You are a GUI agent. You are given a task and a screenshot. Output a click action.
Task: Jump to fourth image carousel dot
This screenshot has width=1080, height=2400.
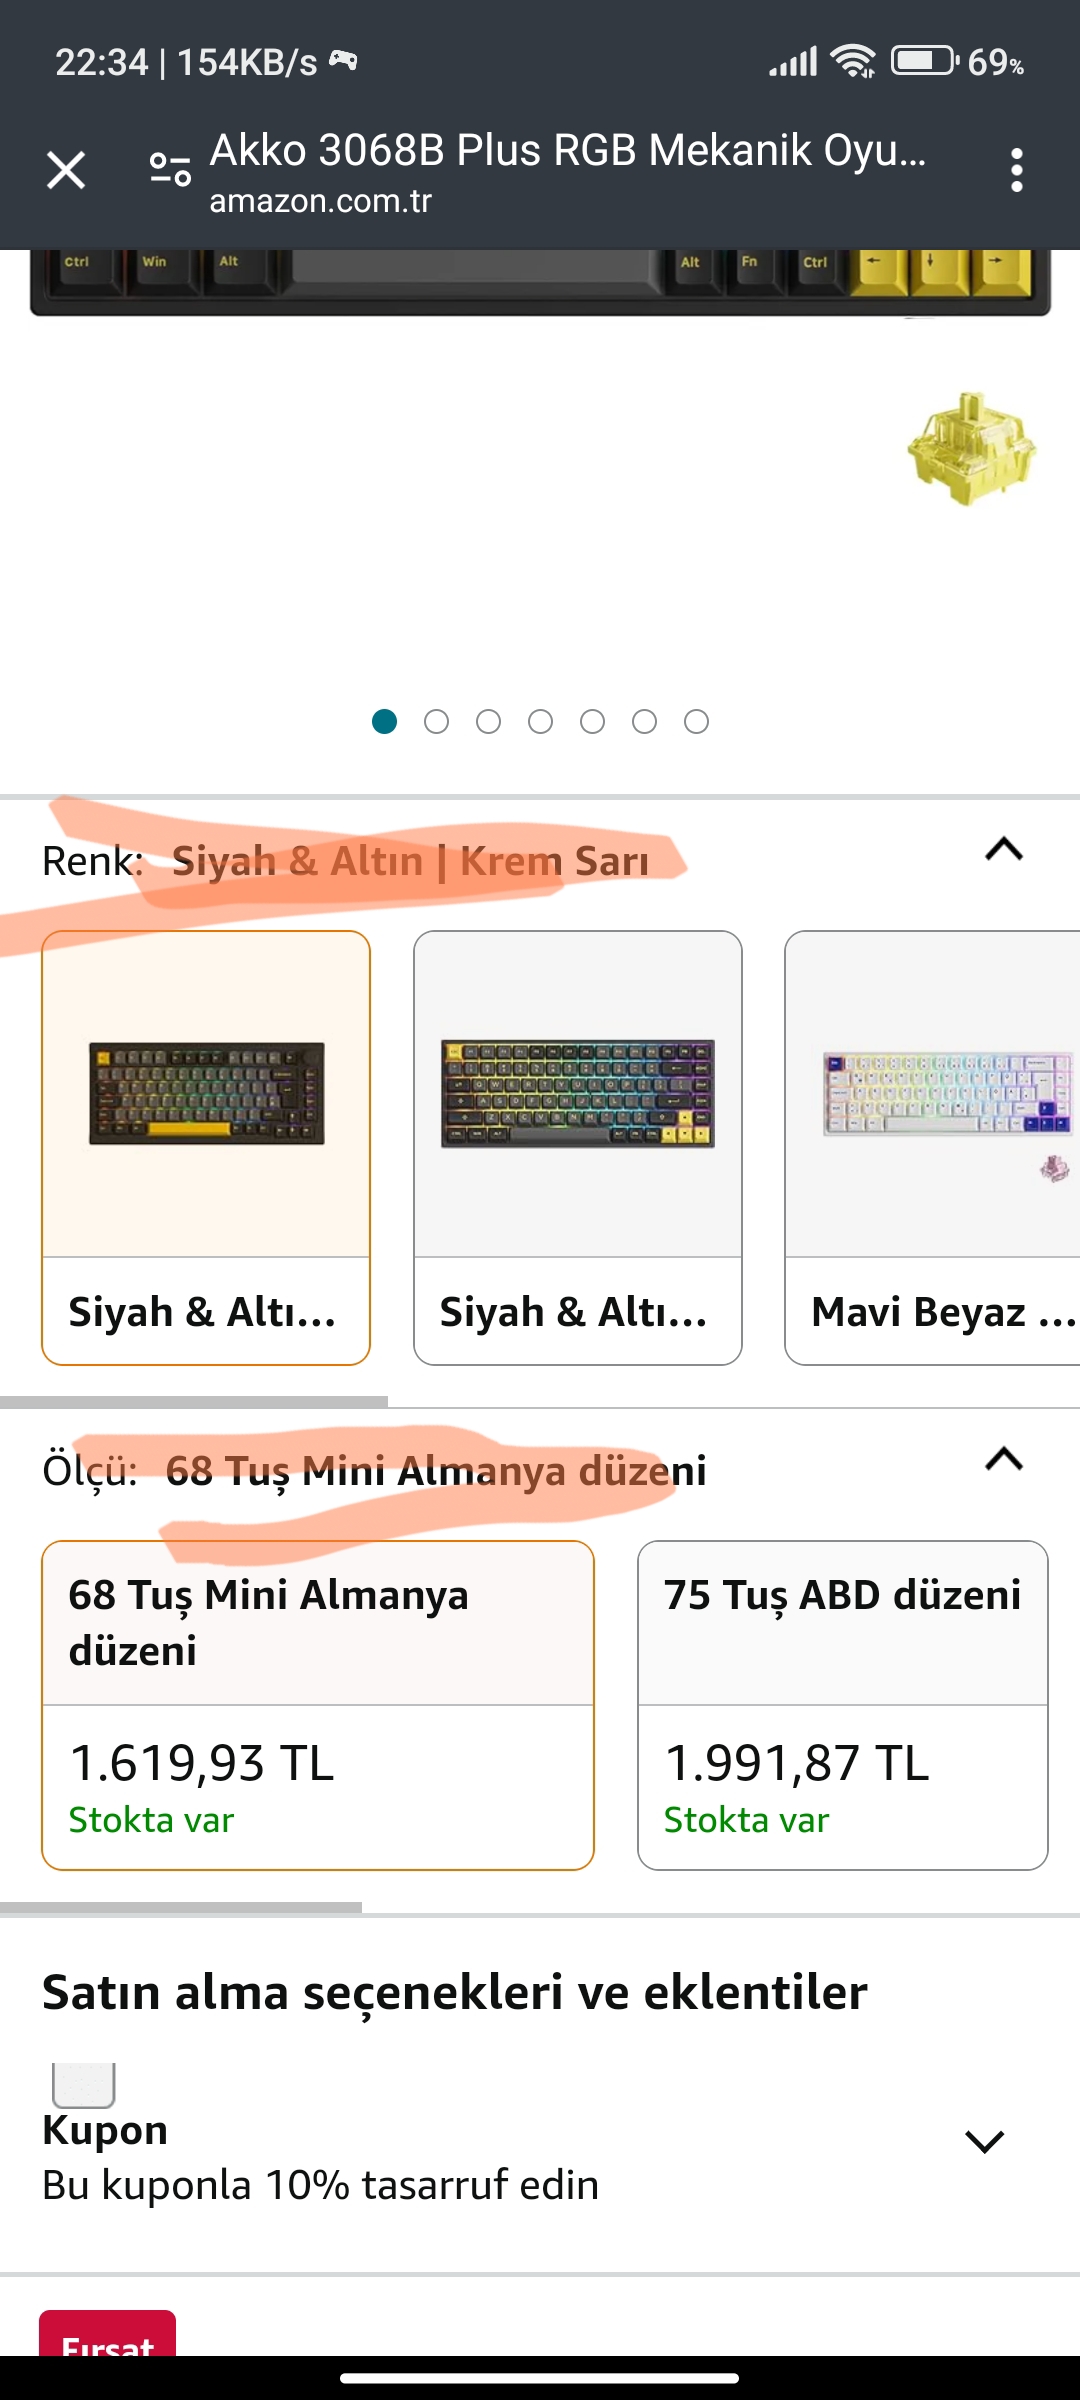[x=540, y=722]
